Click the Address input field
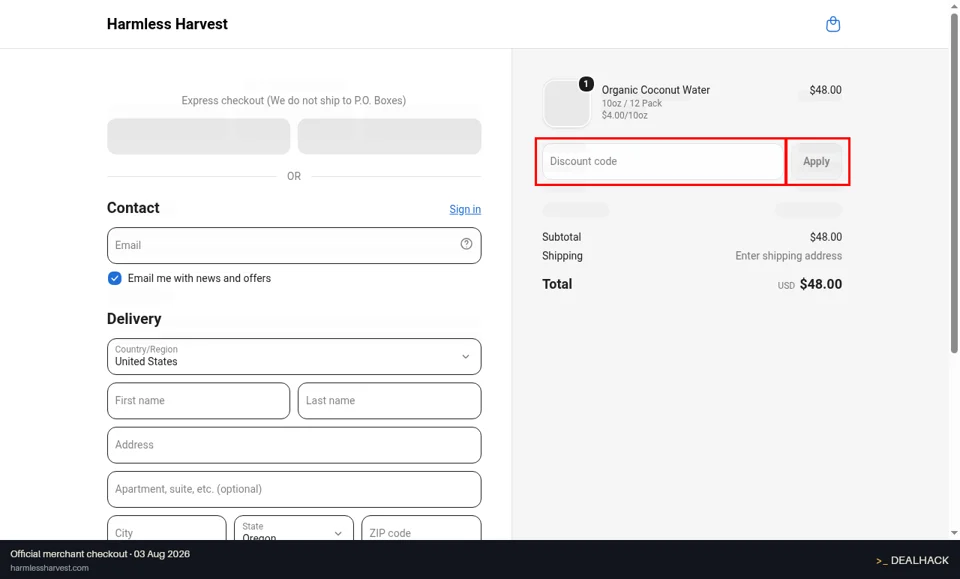960x579 pixels. (294, 445)
